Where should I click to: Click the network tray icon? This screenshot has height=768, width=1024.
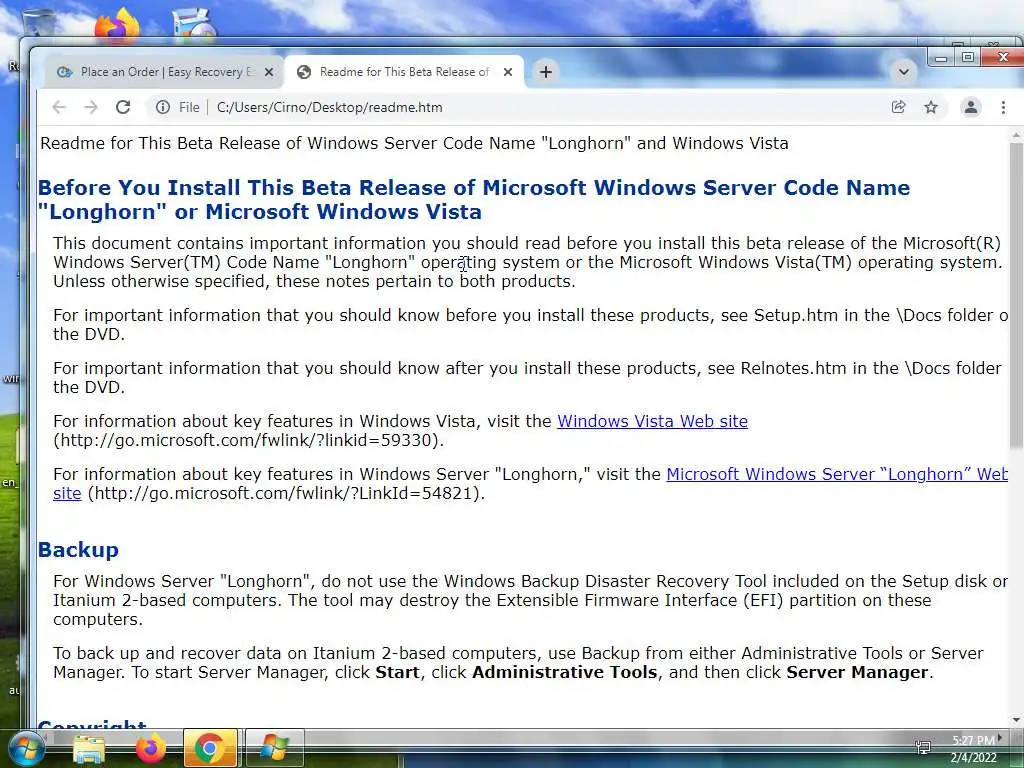[922, 747]
